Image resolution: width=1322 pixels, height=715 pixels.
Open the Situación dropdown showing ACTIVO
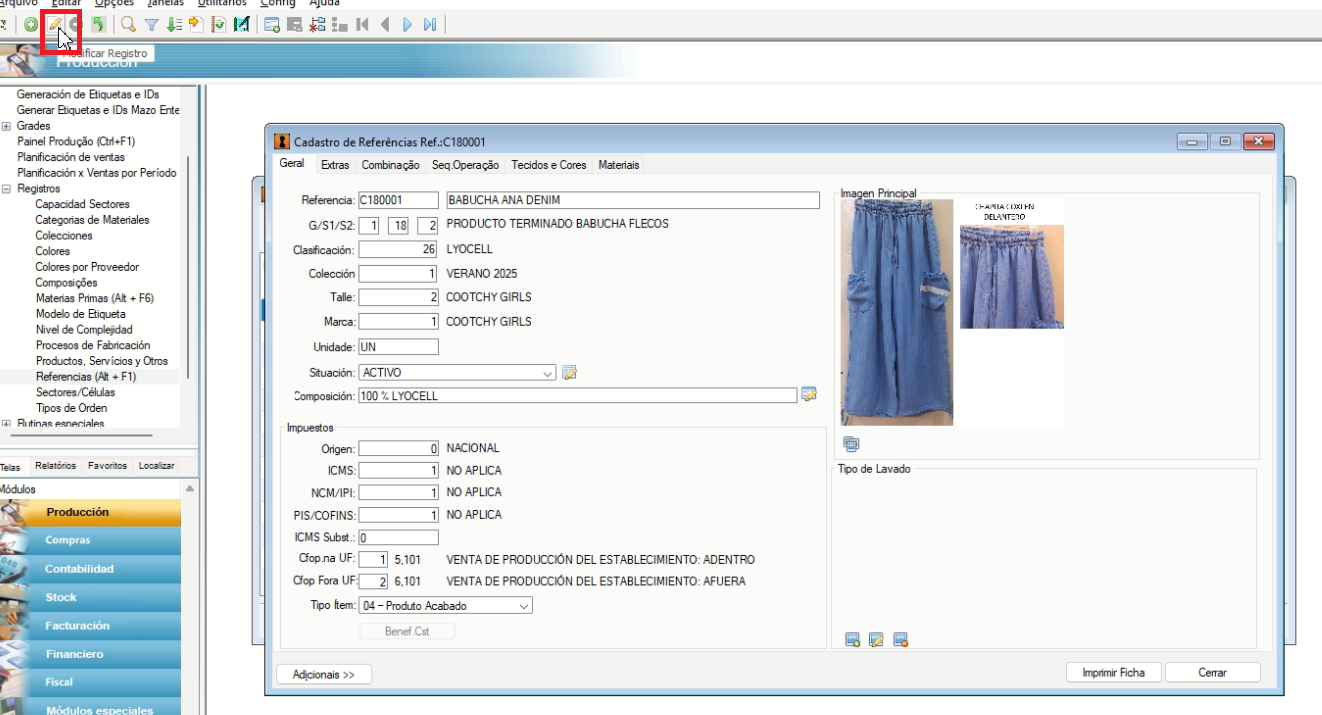457,373
